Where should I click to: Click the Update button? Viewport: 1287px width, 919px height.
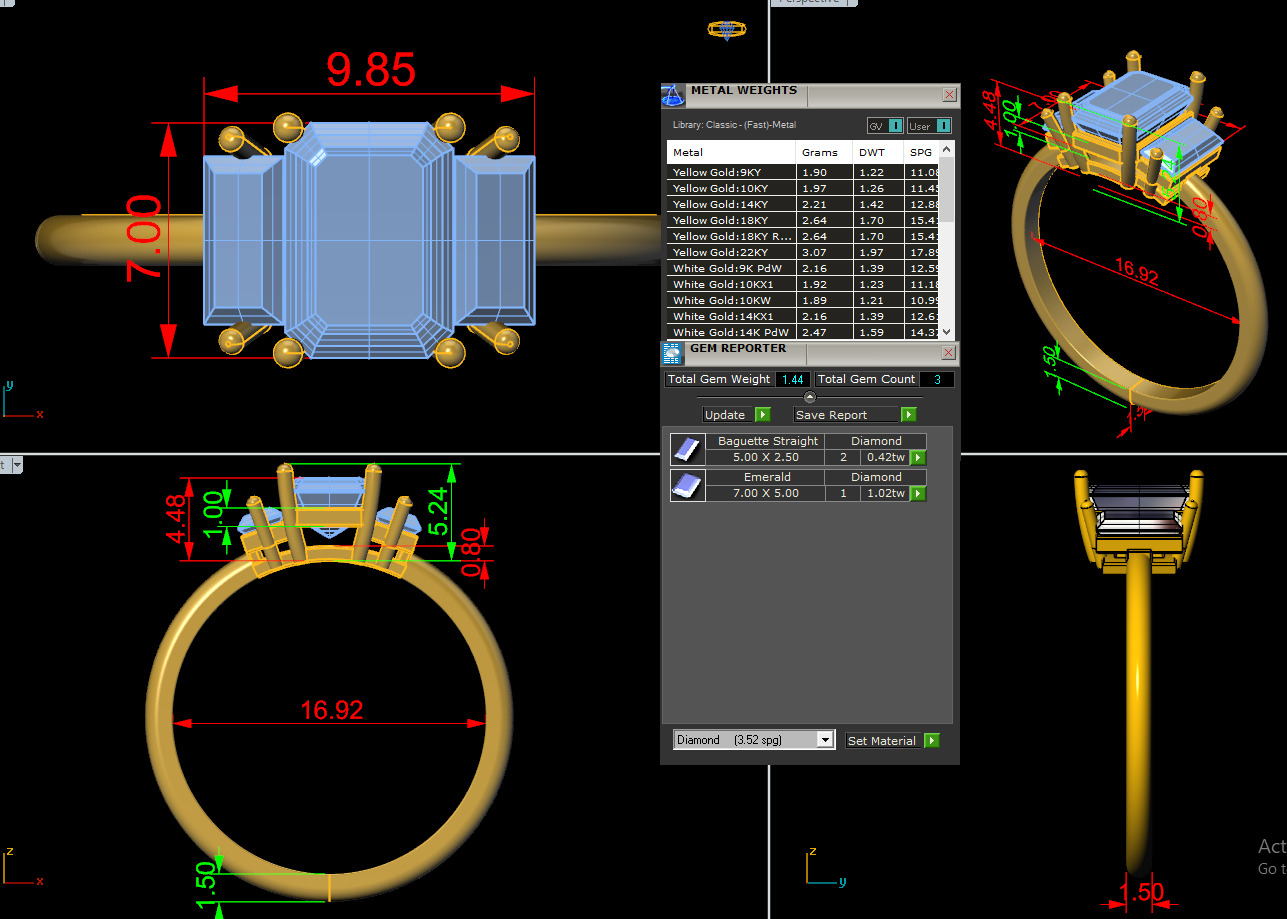(727, 415)
